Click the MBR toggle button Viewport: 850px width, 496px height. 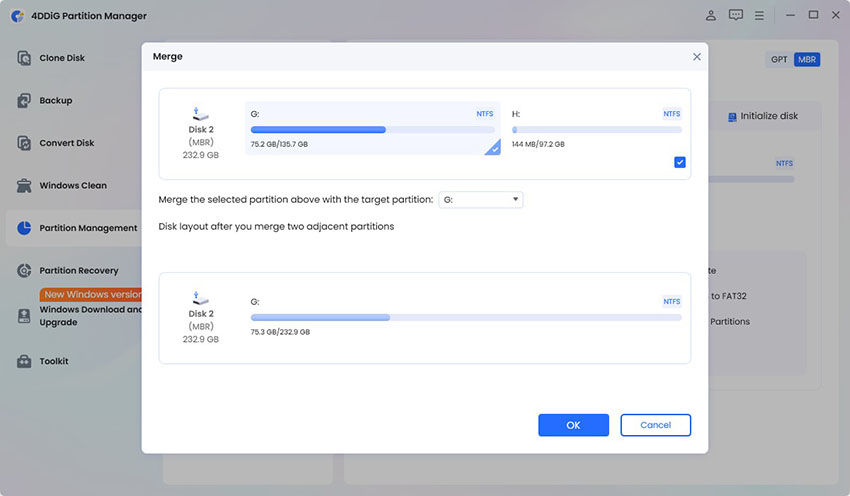tap(807, 60)
